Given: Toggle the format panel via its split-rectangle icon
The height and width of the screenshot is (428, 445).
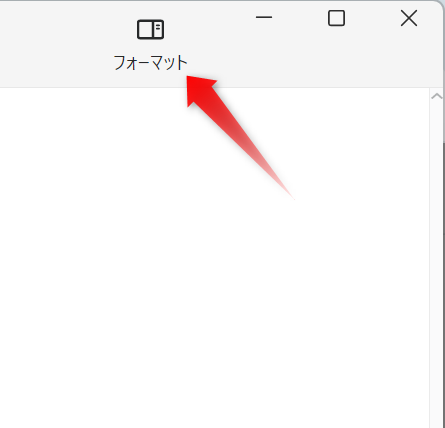Looking at the screenshot, I should click(150, 29).
